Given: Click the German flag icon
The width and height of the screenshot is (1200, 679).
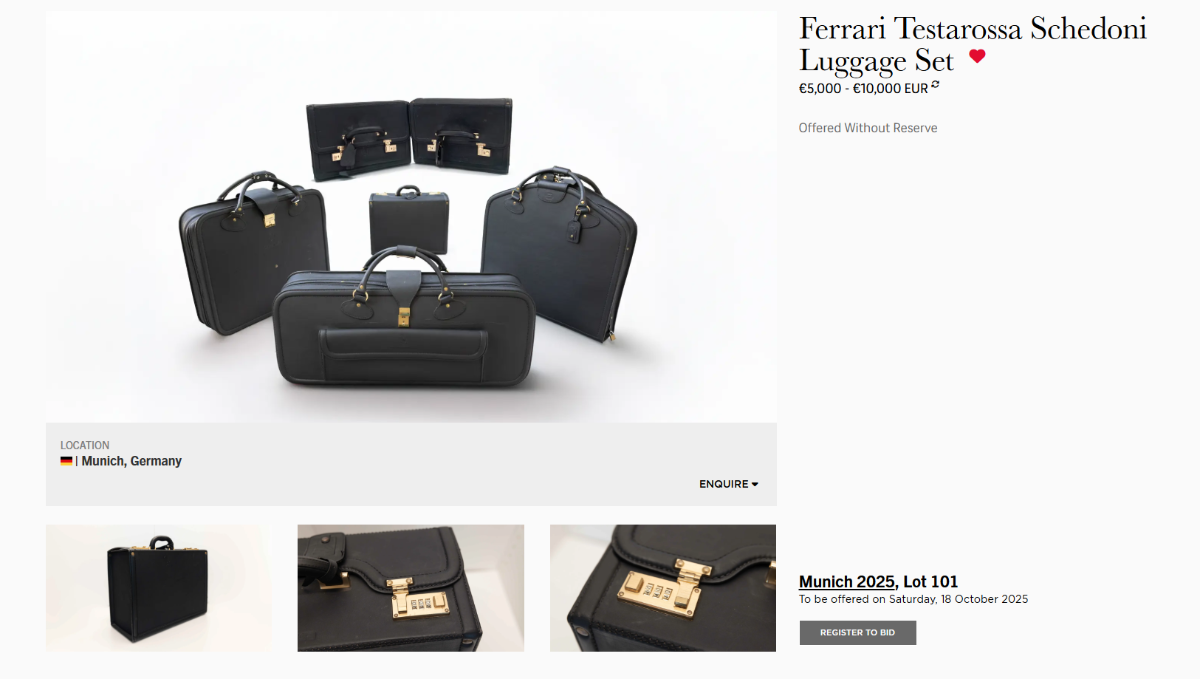Looking at the screenshot, I should tap(66, 461).
